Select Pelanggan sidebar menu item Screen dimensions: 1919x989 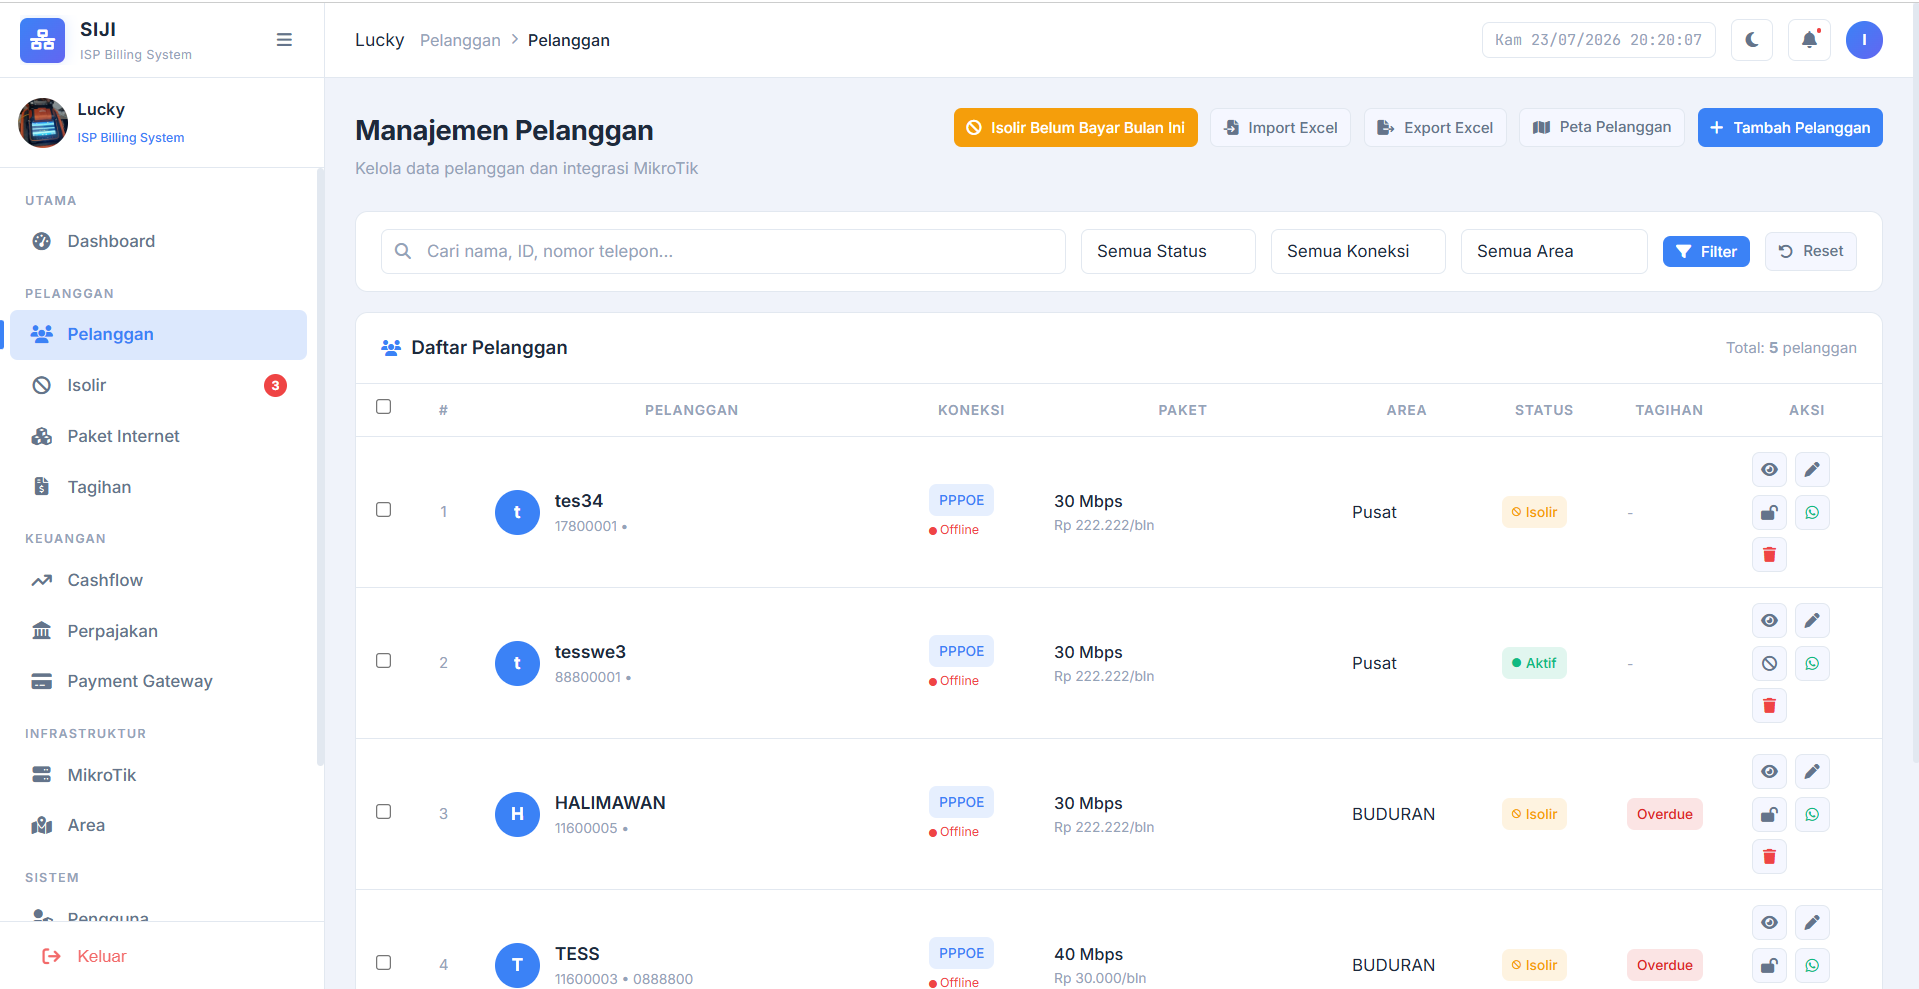(x=158, y=334)
